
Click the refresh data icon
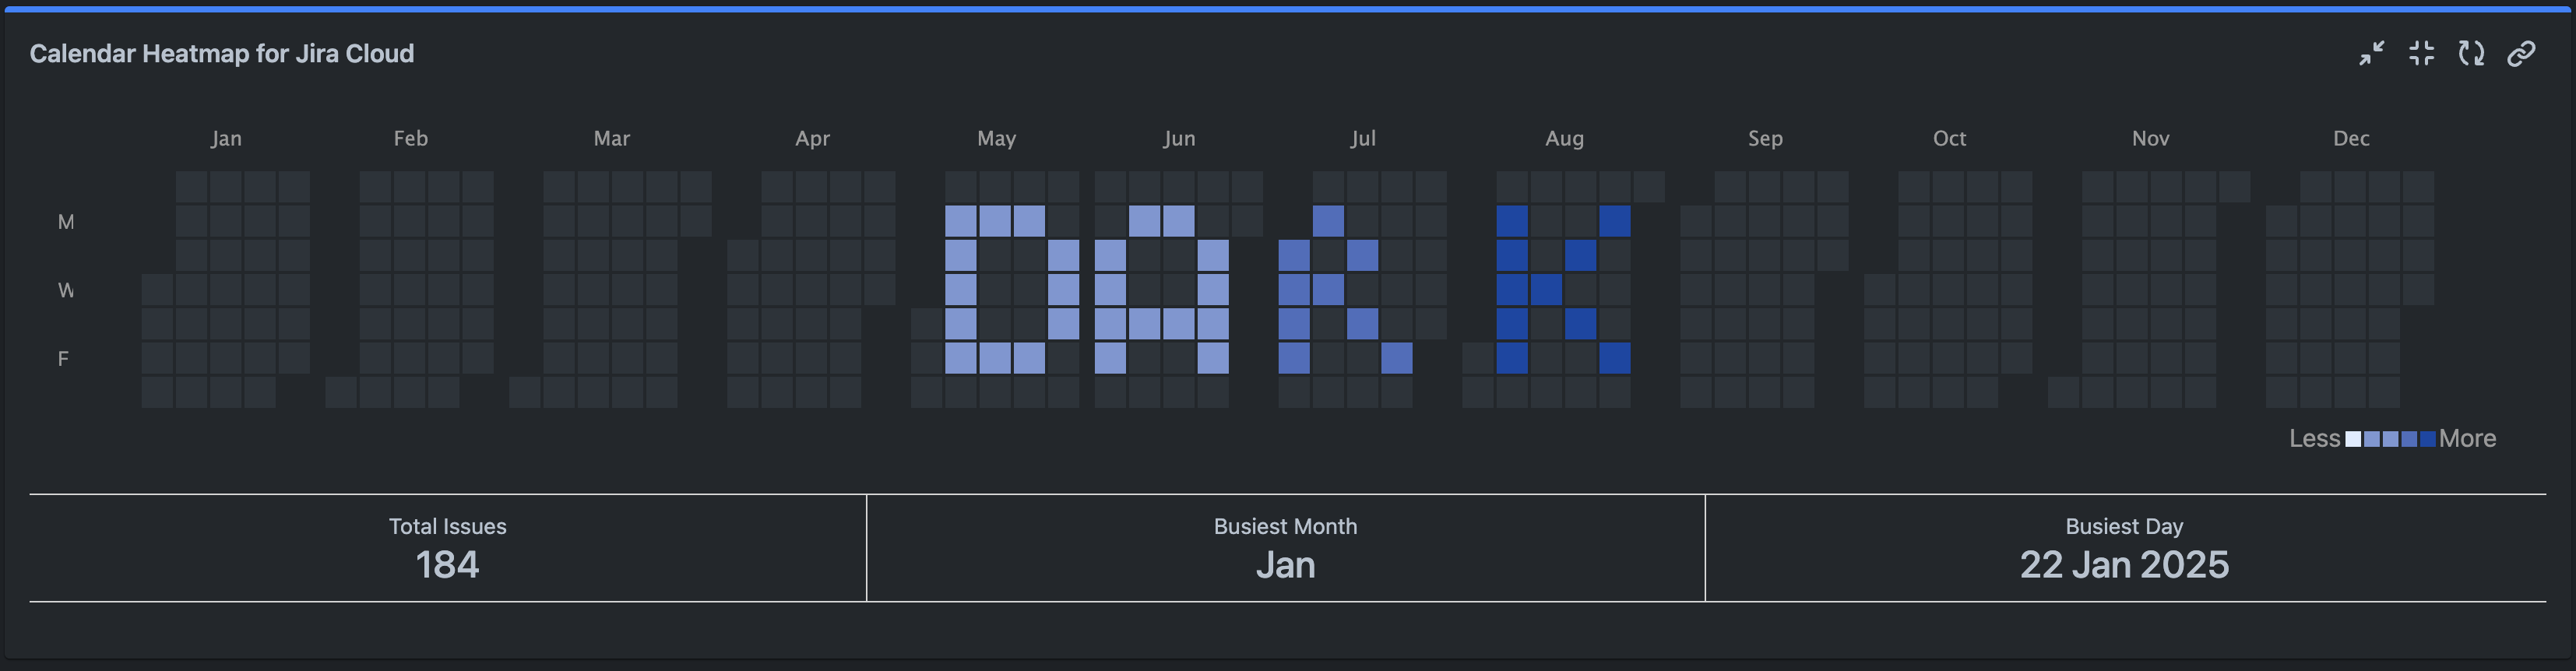[2471, 53]
